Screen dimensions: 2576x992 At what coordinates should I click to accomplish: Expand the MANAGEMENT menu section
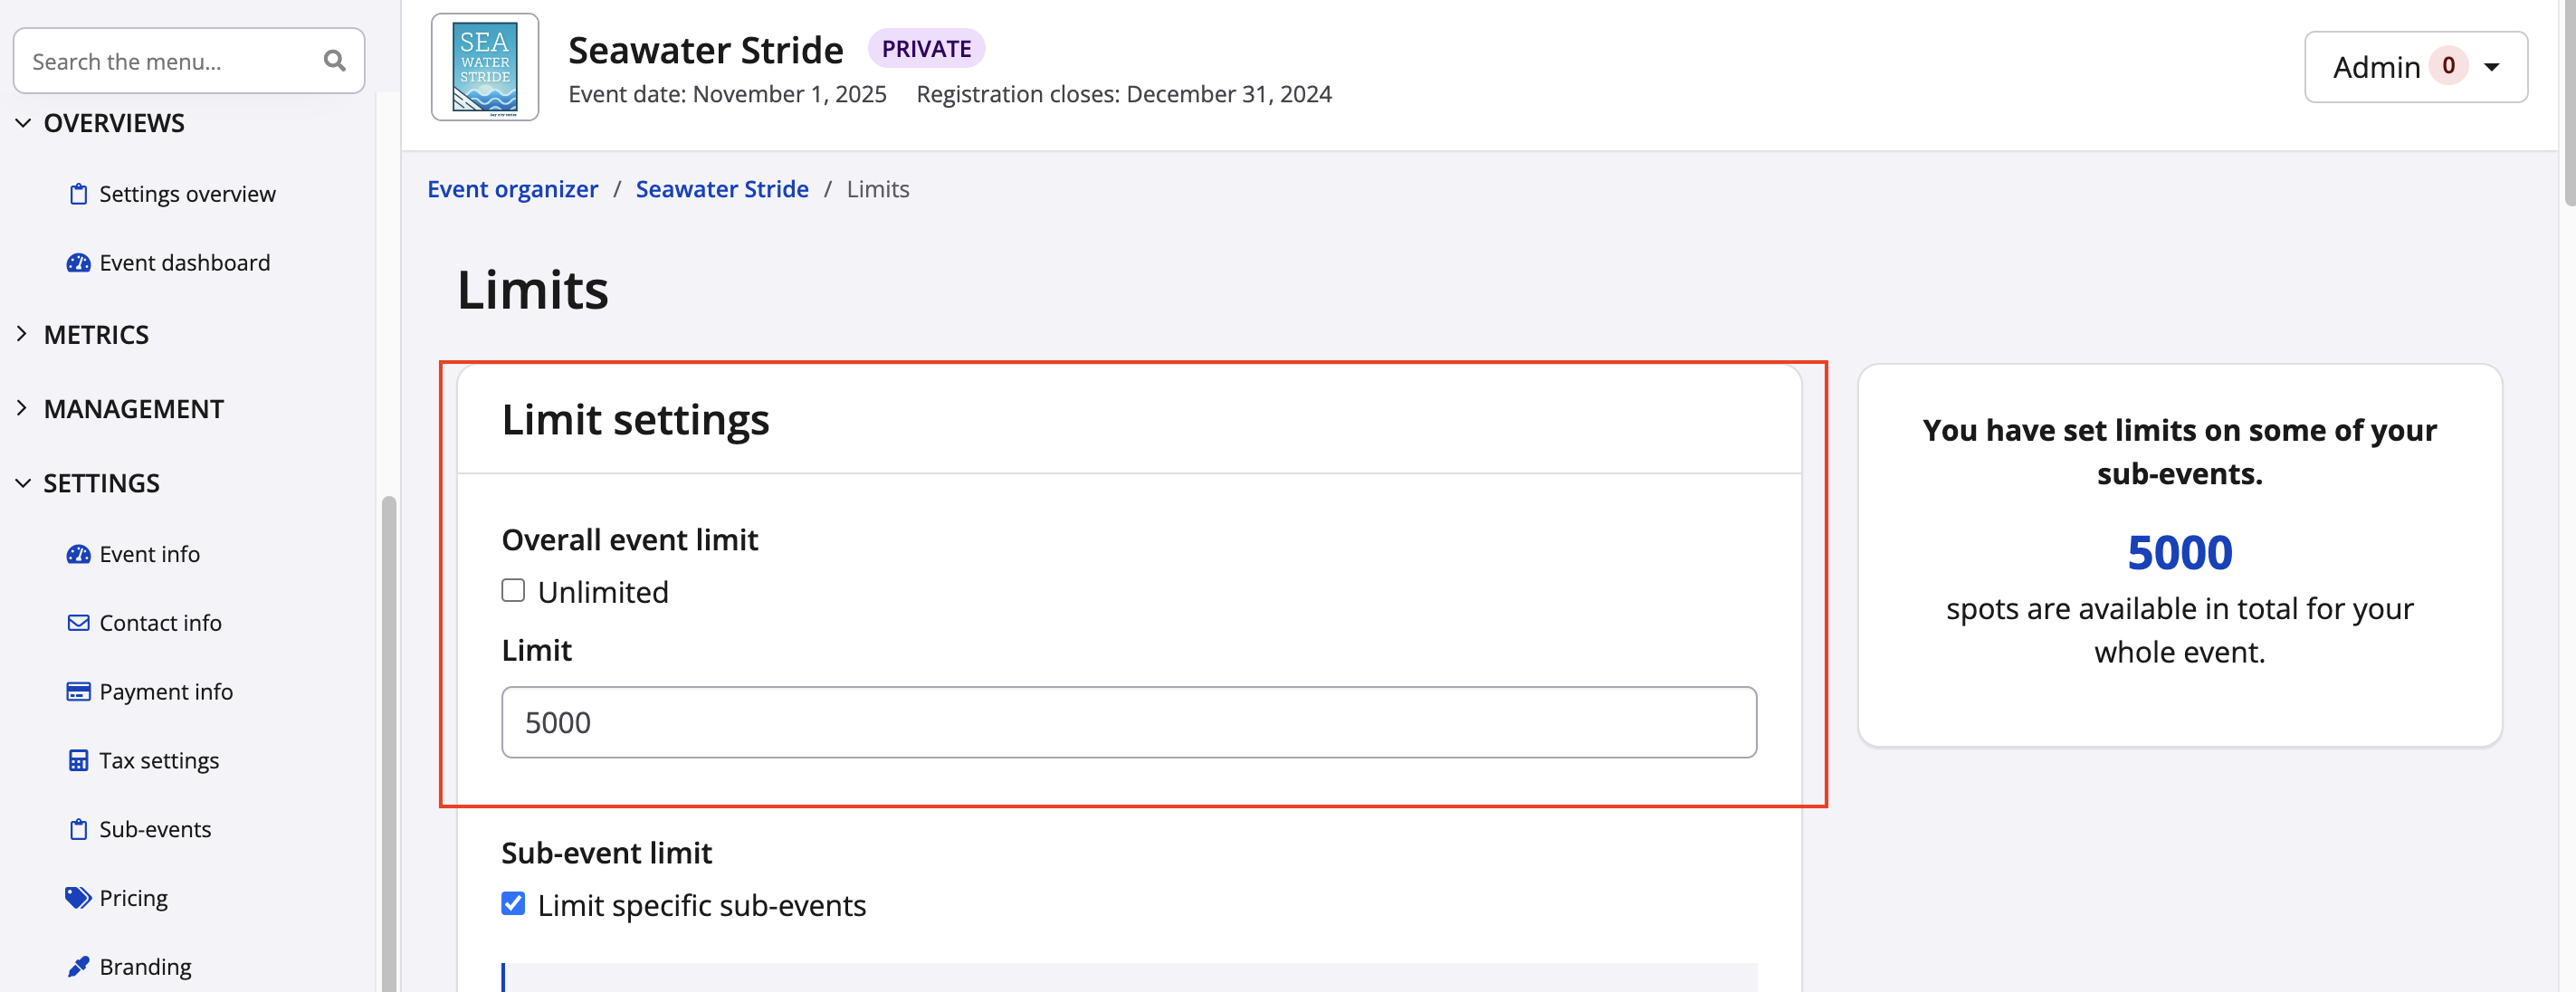(x=132, y=409)
